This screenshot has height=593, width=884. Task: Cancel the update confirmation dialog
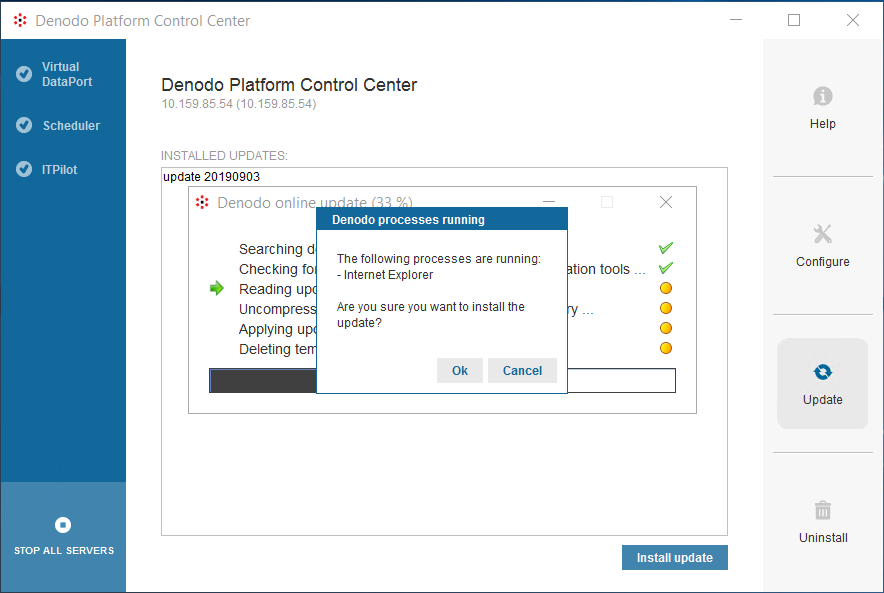[522, 370]
